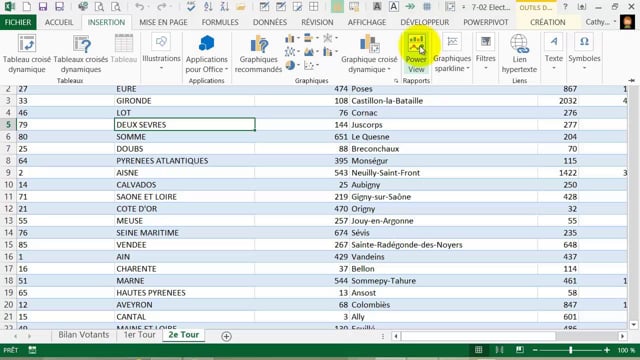Add a new sheet
The image size is (640, 360).
pos(227,336)
